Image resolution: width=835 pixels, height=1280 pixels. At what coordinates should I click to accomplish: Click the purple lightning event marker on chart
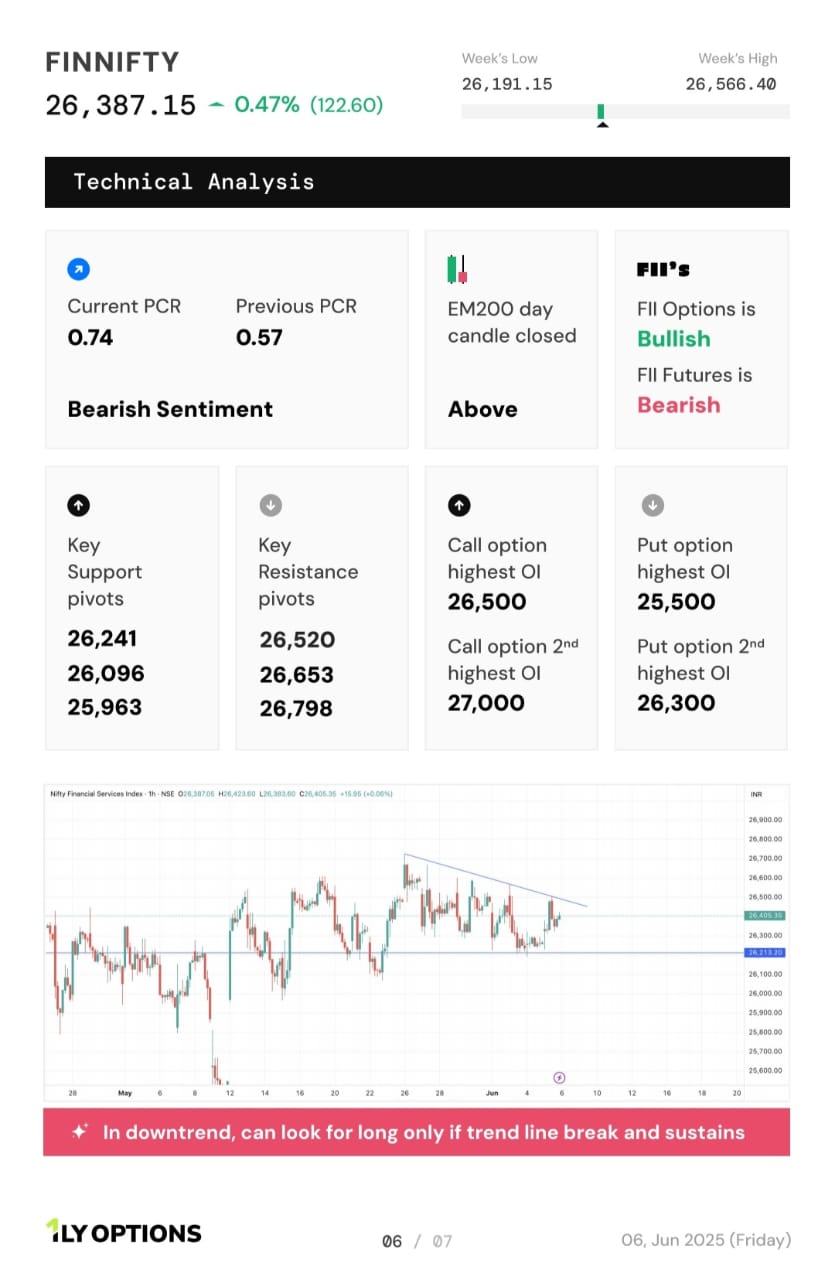click(x=559, y=1077)
